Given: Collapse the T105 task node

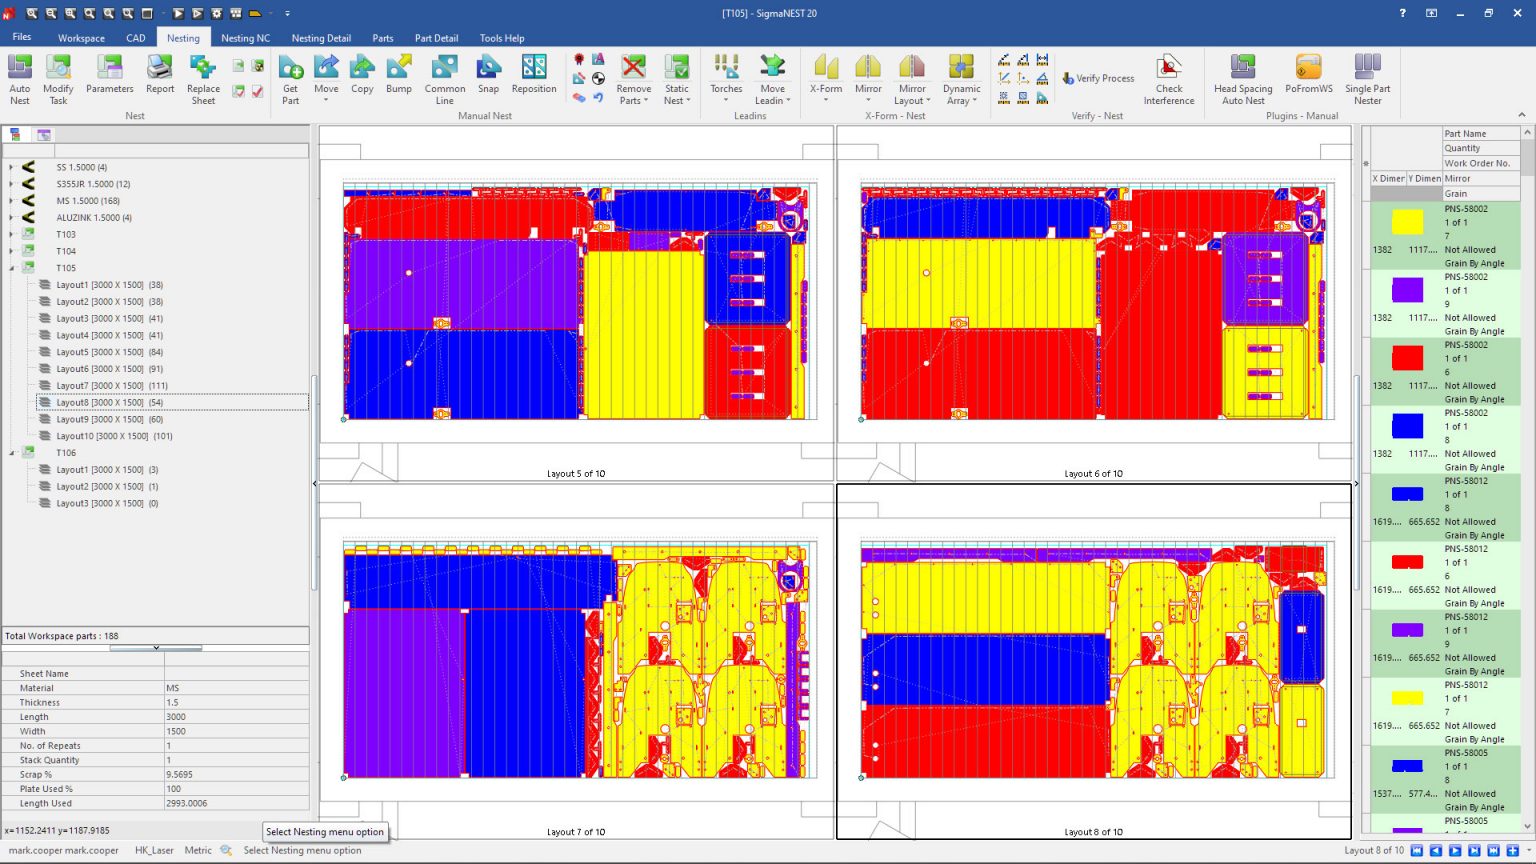Looking at the screenshot, I should (12, 268).
